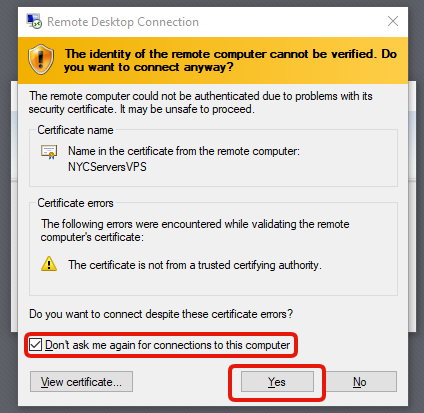Click the certificate icon beside the certificate name

pyautogui.click(x=49, y=152)
